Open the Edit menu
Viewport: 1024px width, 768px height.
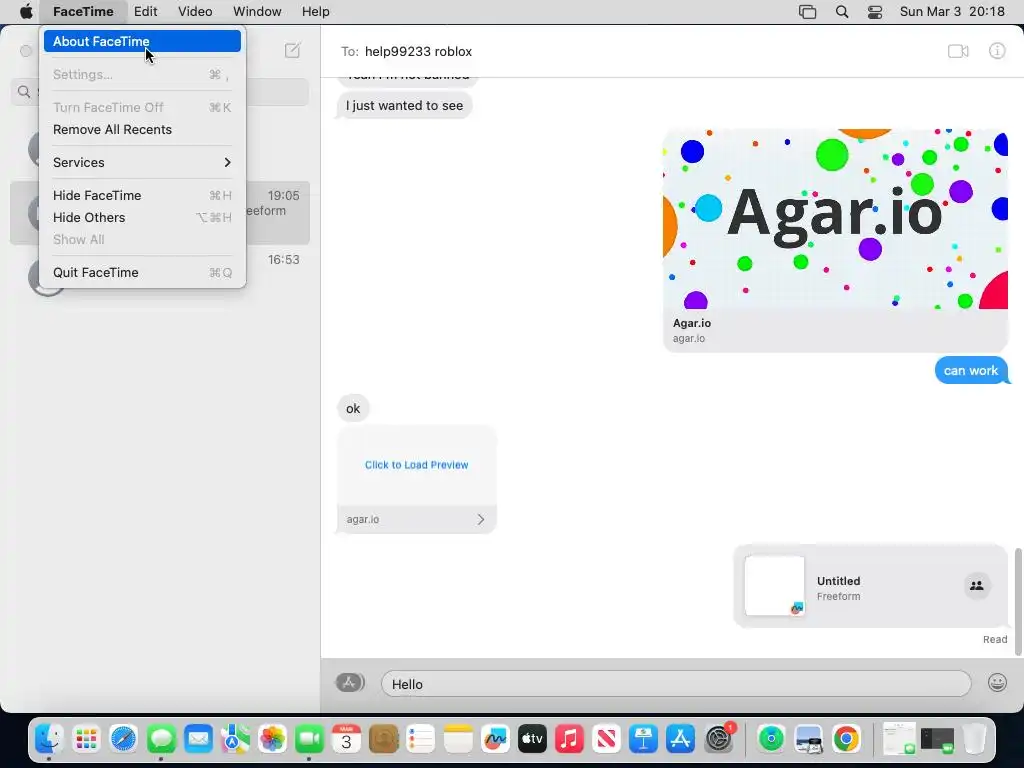coord(145,12)
